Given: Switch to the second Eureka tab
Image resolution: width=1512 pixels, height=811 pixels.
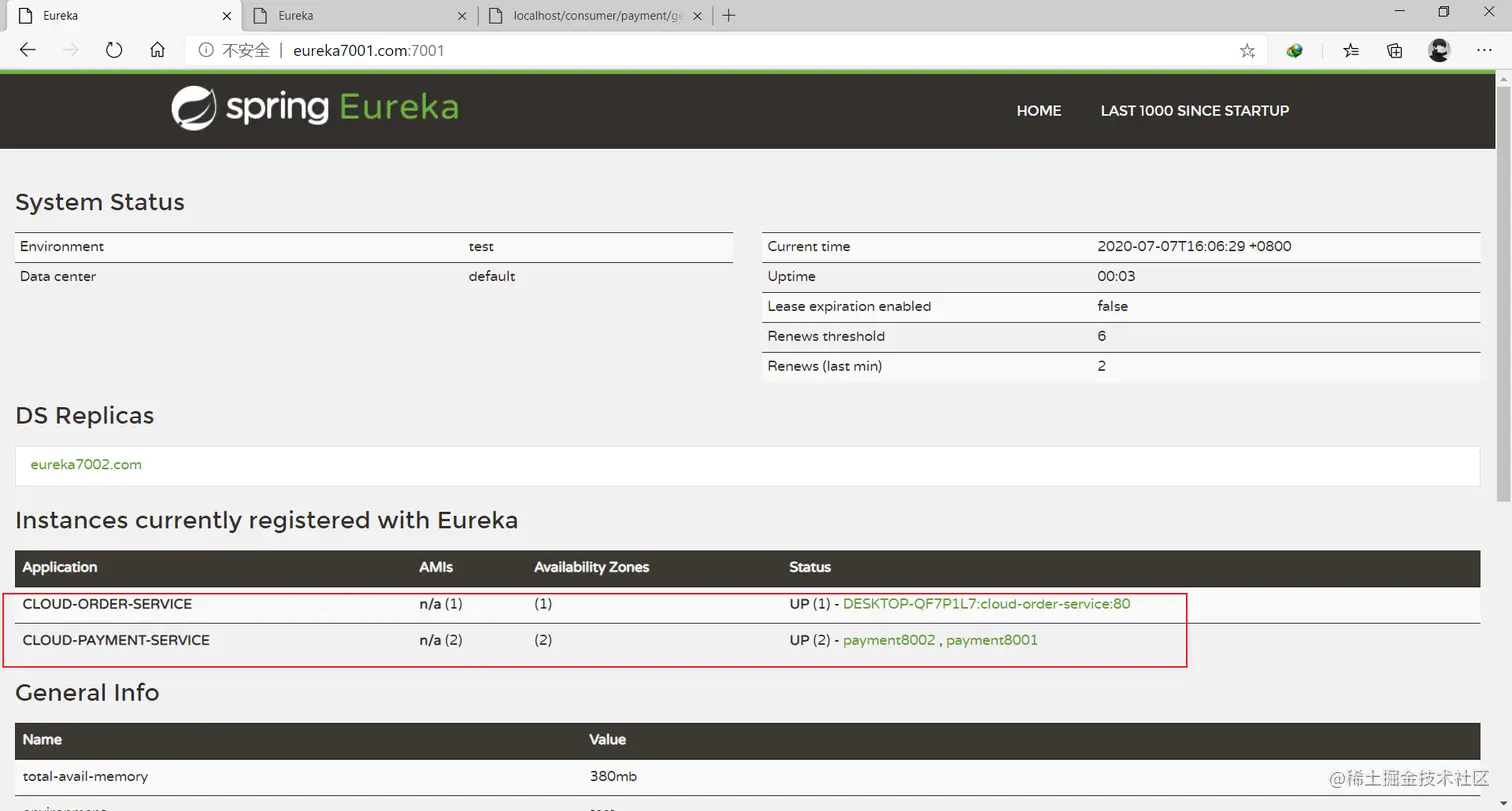Looking at the screenshot, I should tap(360, 16).
